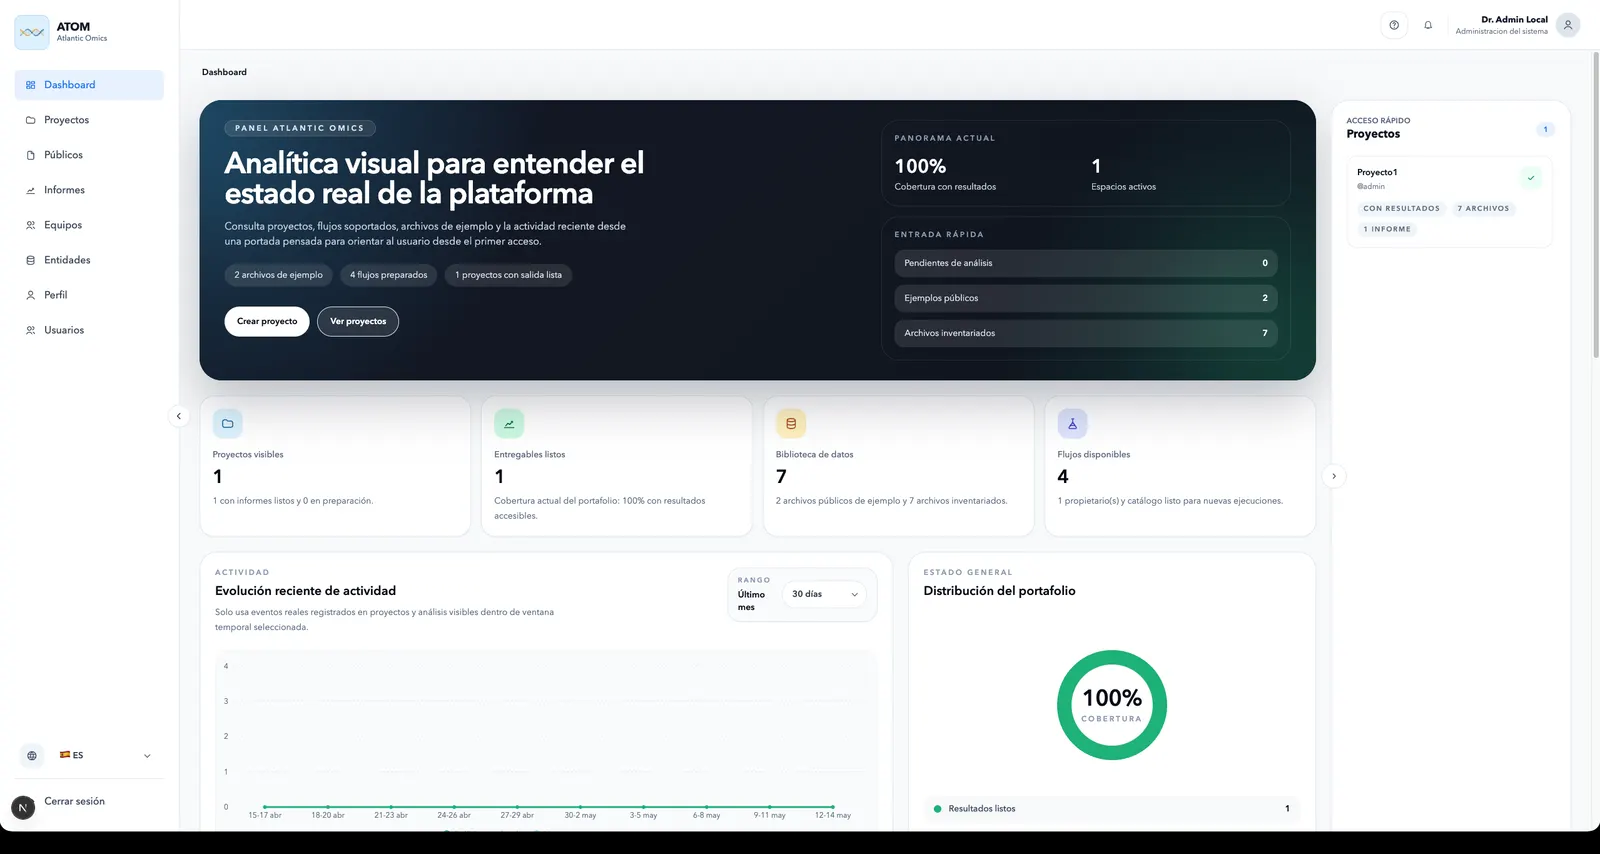Open Equipos in the sidebar
The width and height of the screenshot is (1600, 854).
(89, 225)
